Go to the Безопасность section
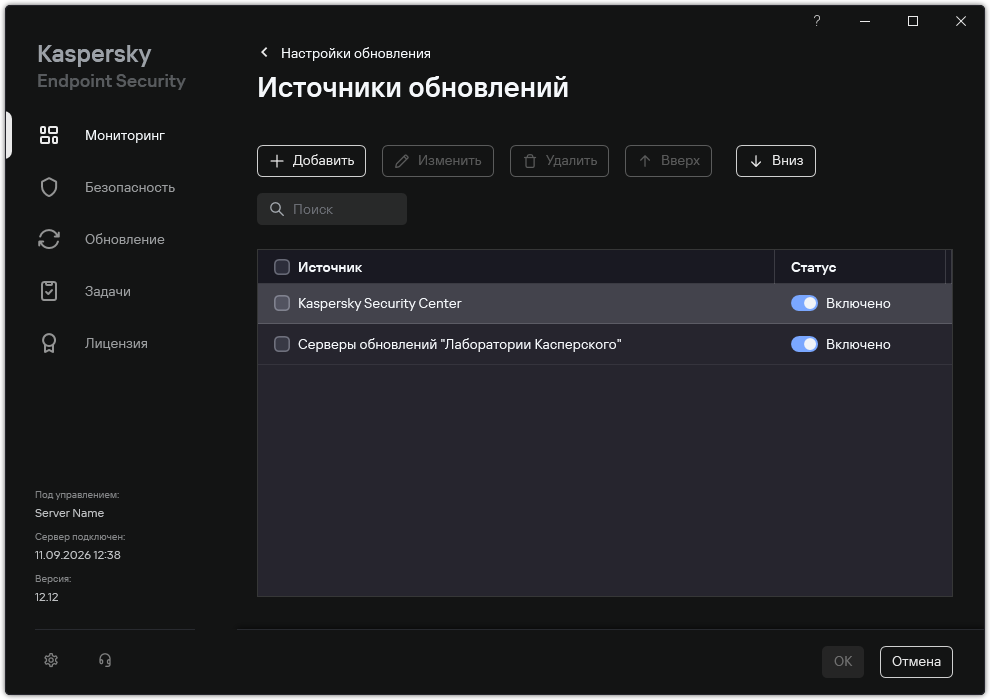Viewport: 990px width, 700px height. click(129, 187)
